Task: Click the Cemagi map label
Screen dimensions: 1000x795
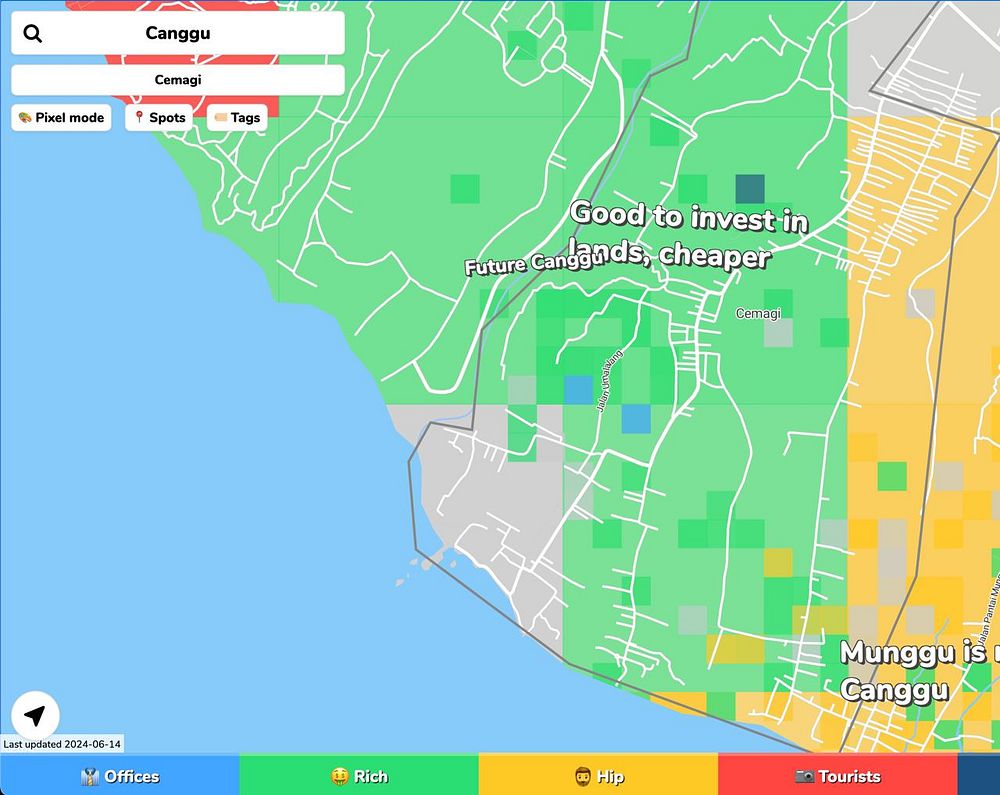Action: [x=758, y=313]
